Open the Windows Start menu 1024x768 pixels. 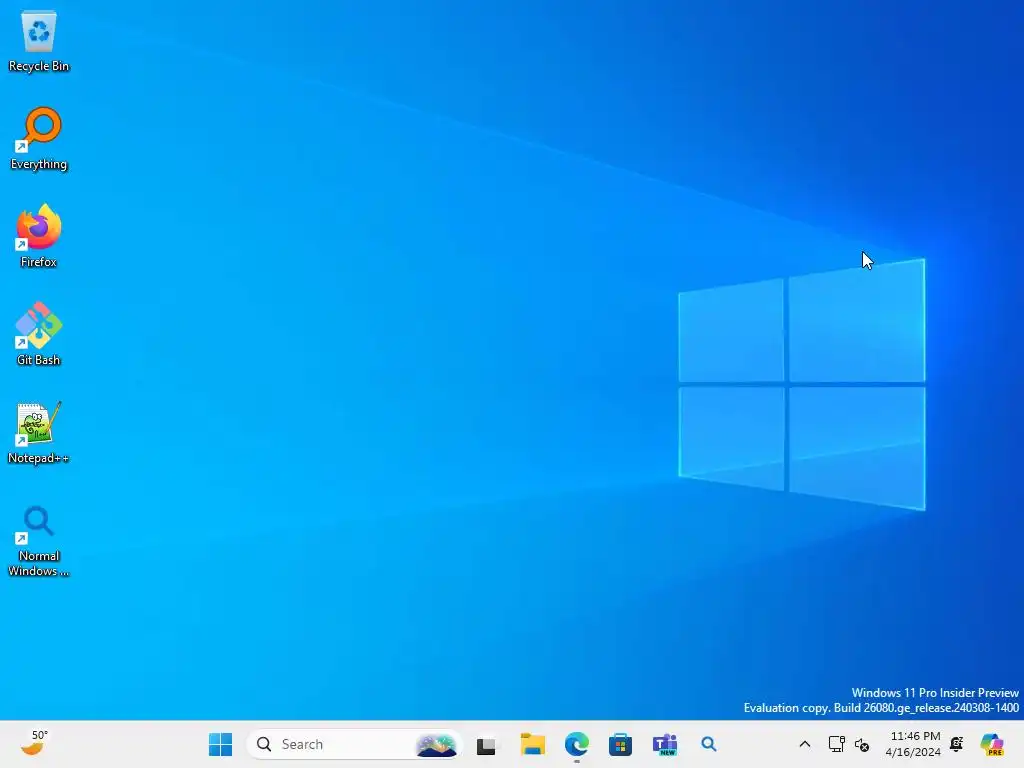click(220, 744)
